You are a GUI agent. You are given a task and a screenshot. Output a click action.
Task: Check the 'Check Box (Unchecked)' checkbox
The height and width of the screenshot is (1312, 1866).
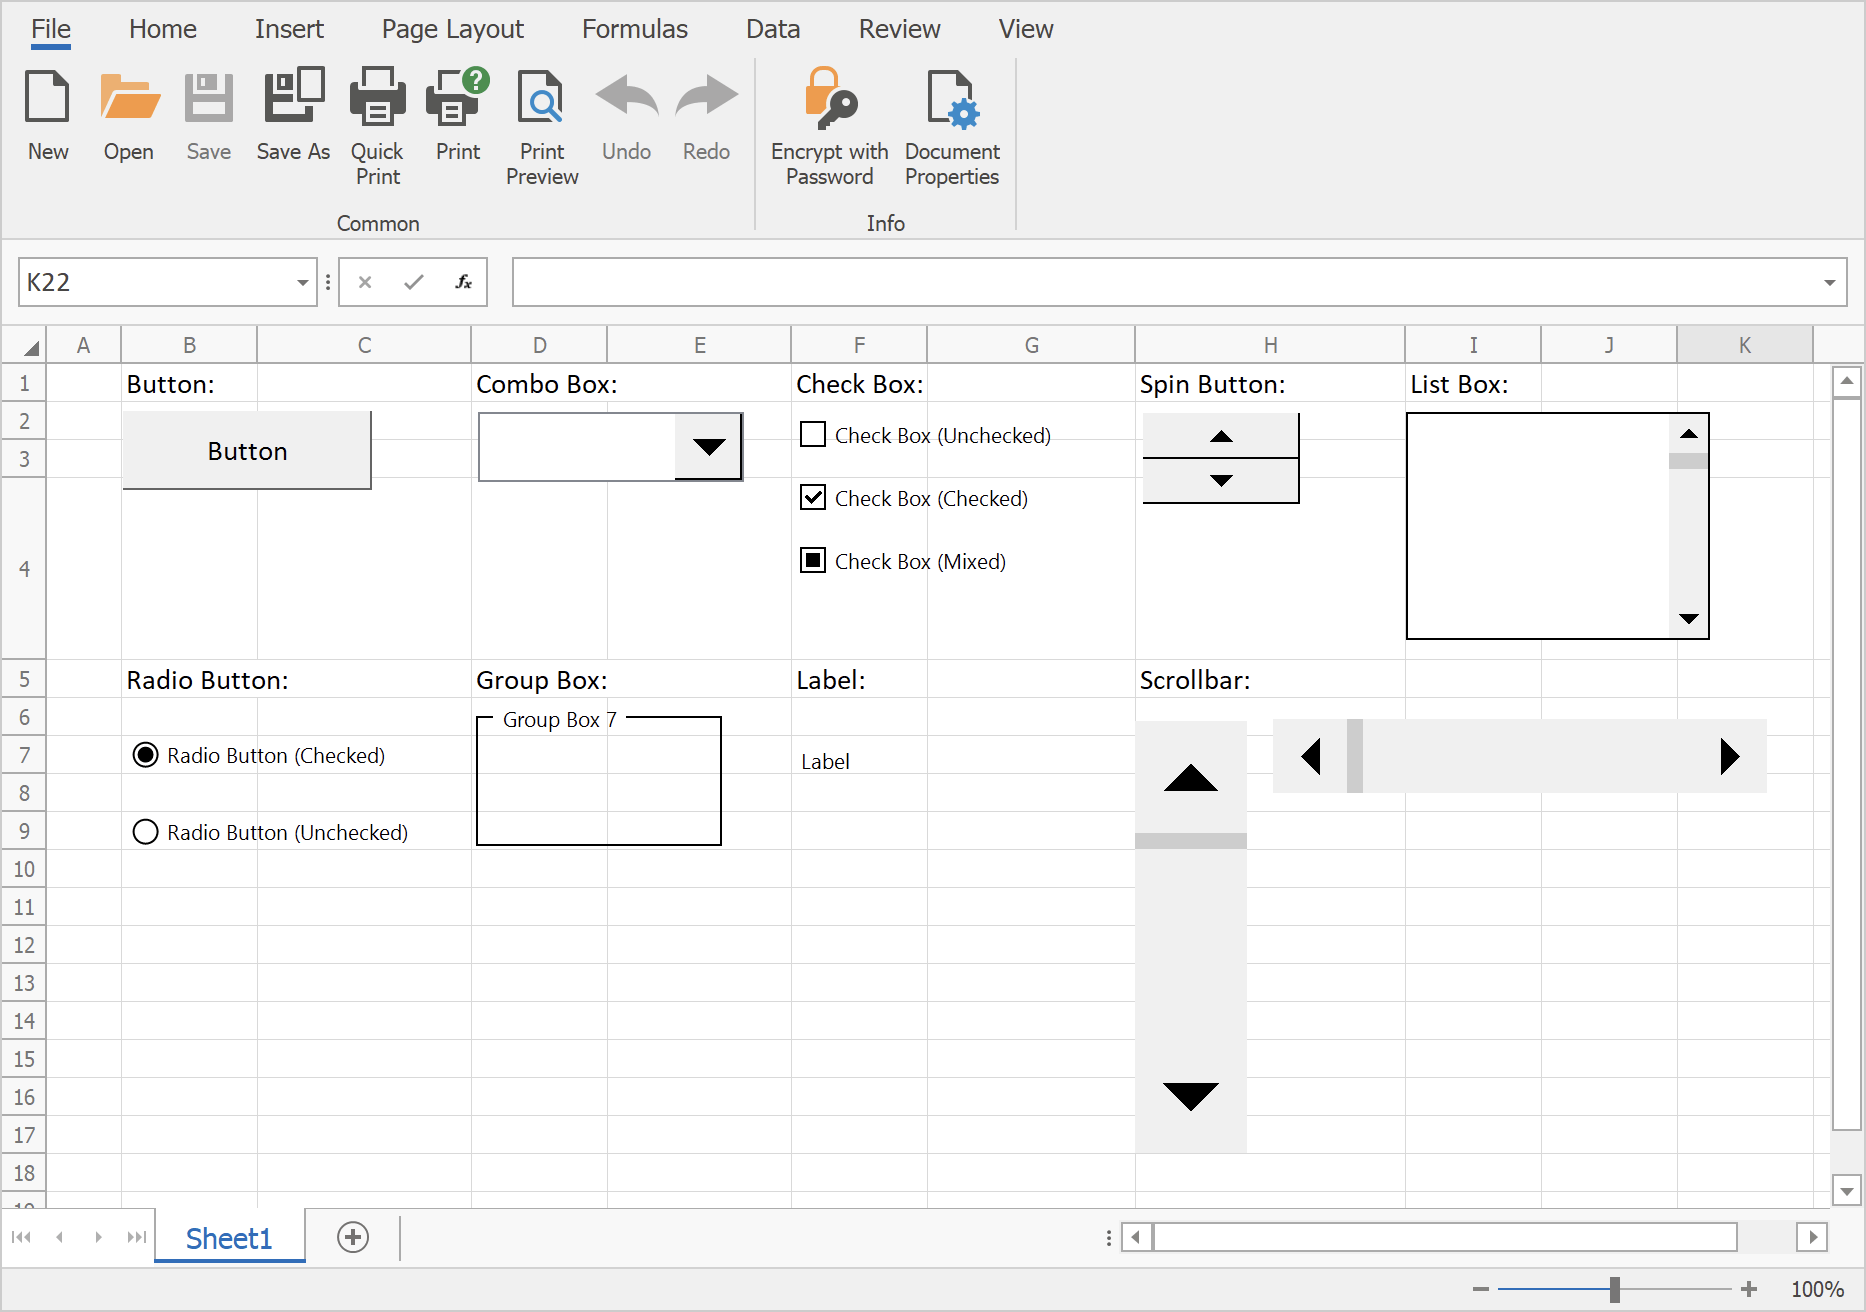tap(812, 435)
